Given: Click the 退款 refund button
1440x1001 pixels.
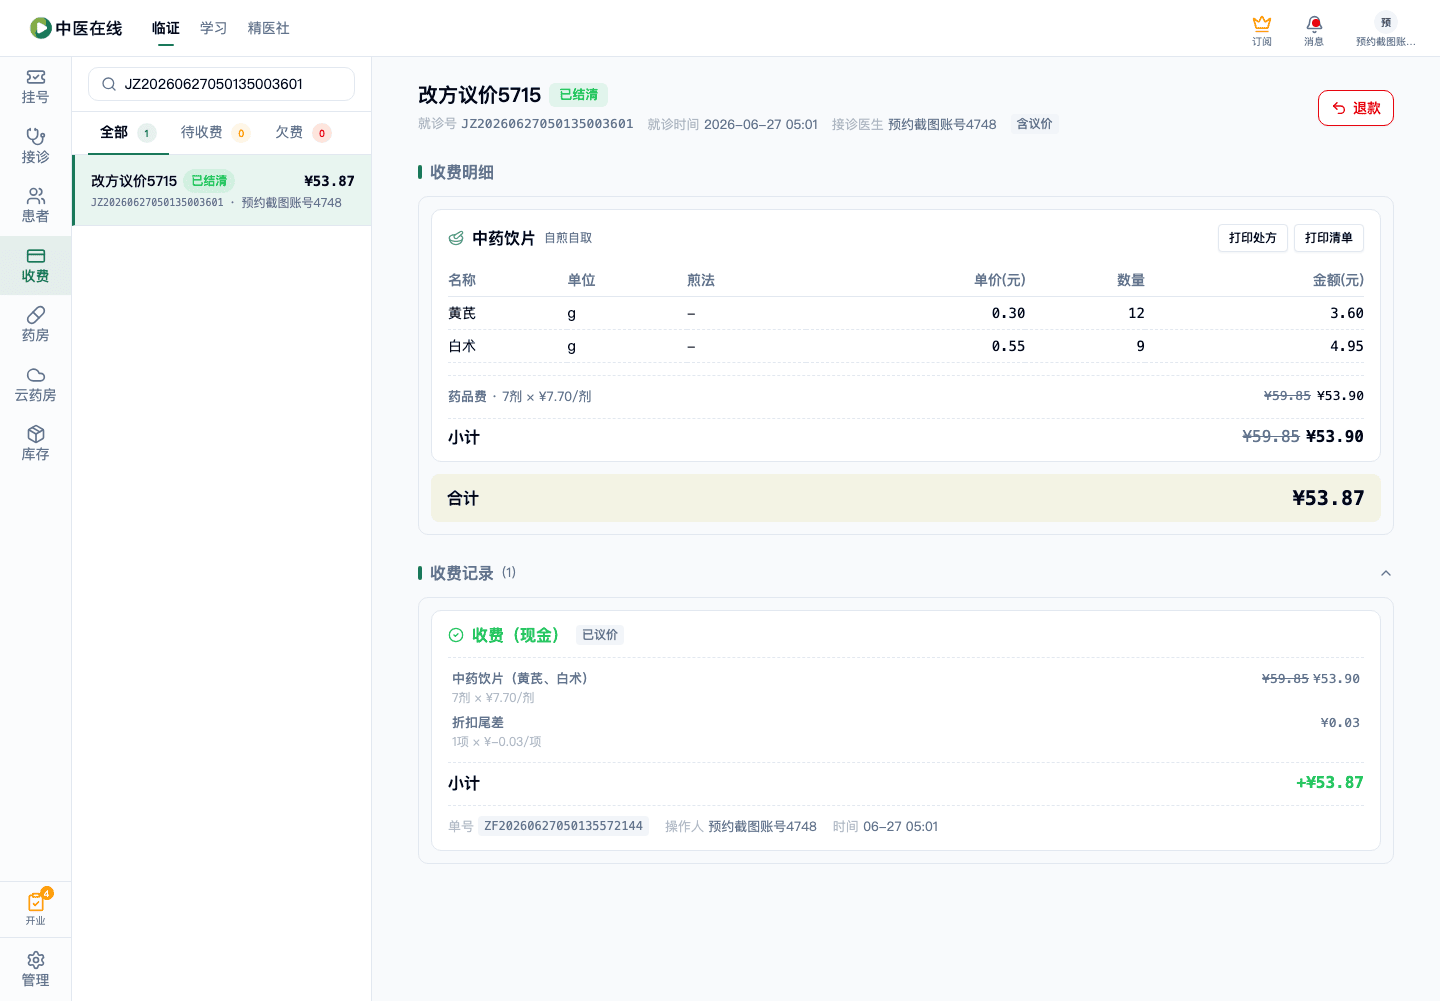Looking at the screenshot, I should tap(1356, 108).
